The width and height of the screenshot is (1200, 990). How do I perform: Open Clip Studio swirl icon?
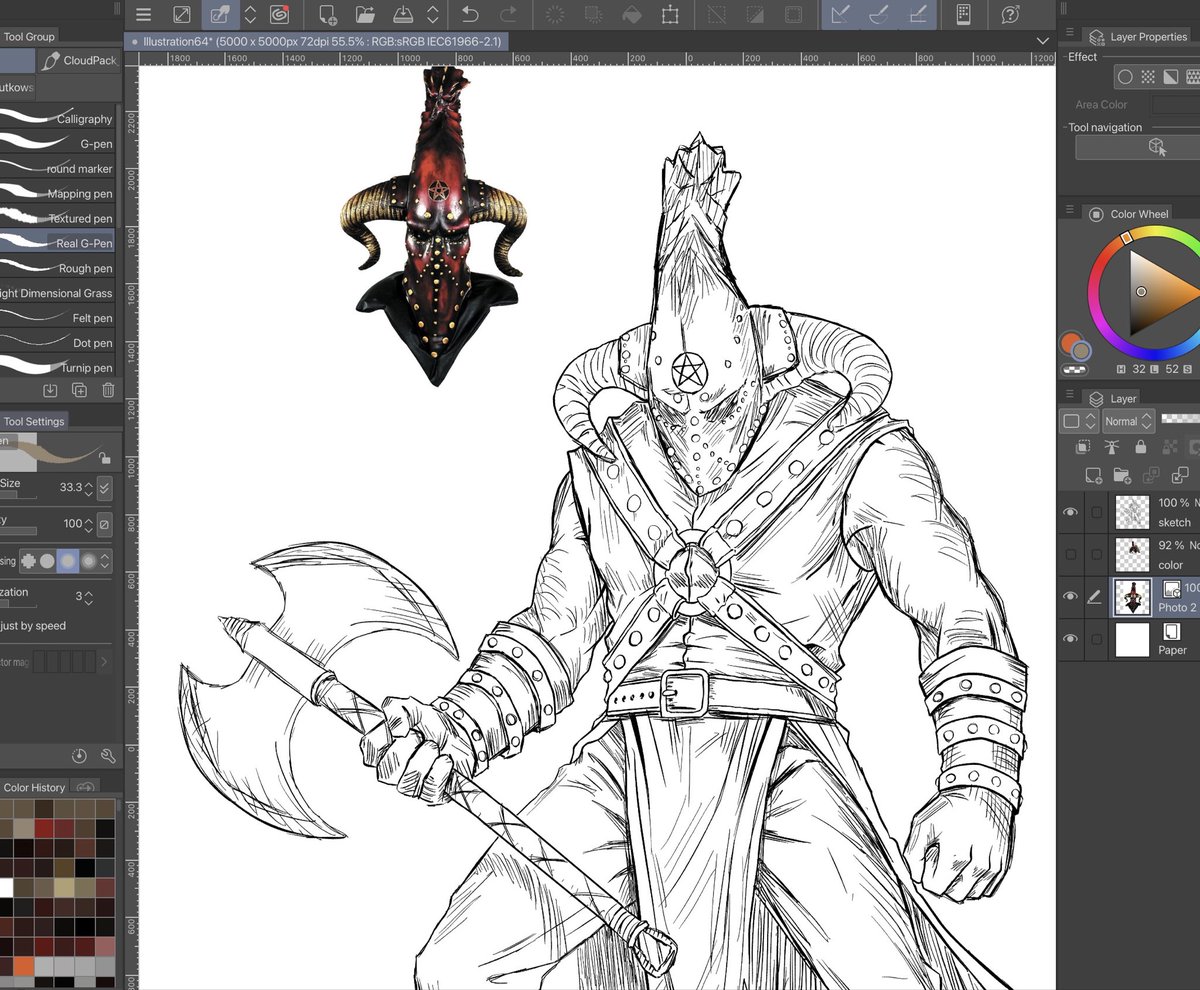280,14
